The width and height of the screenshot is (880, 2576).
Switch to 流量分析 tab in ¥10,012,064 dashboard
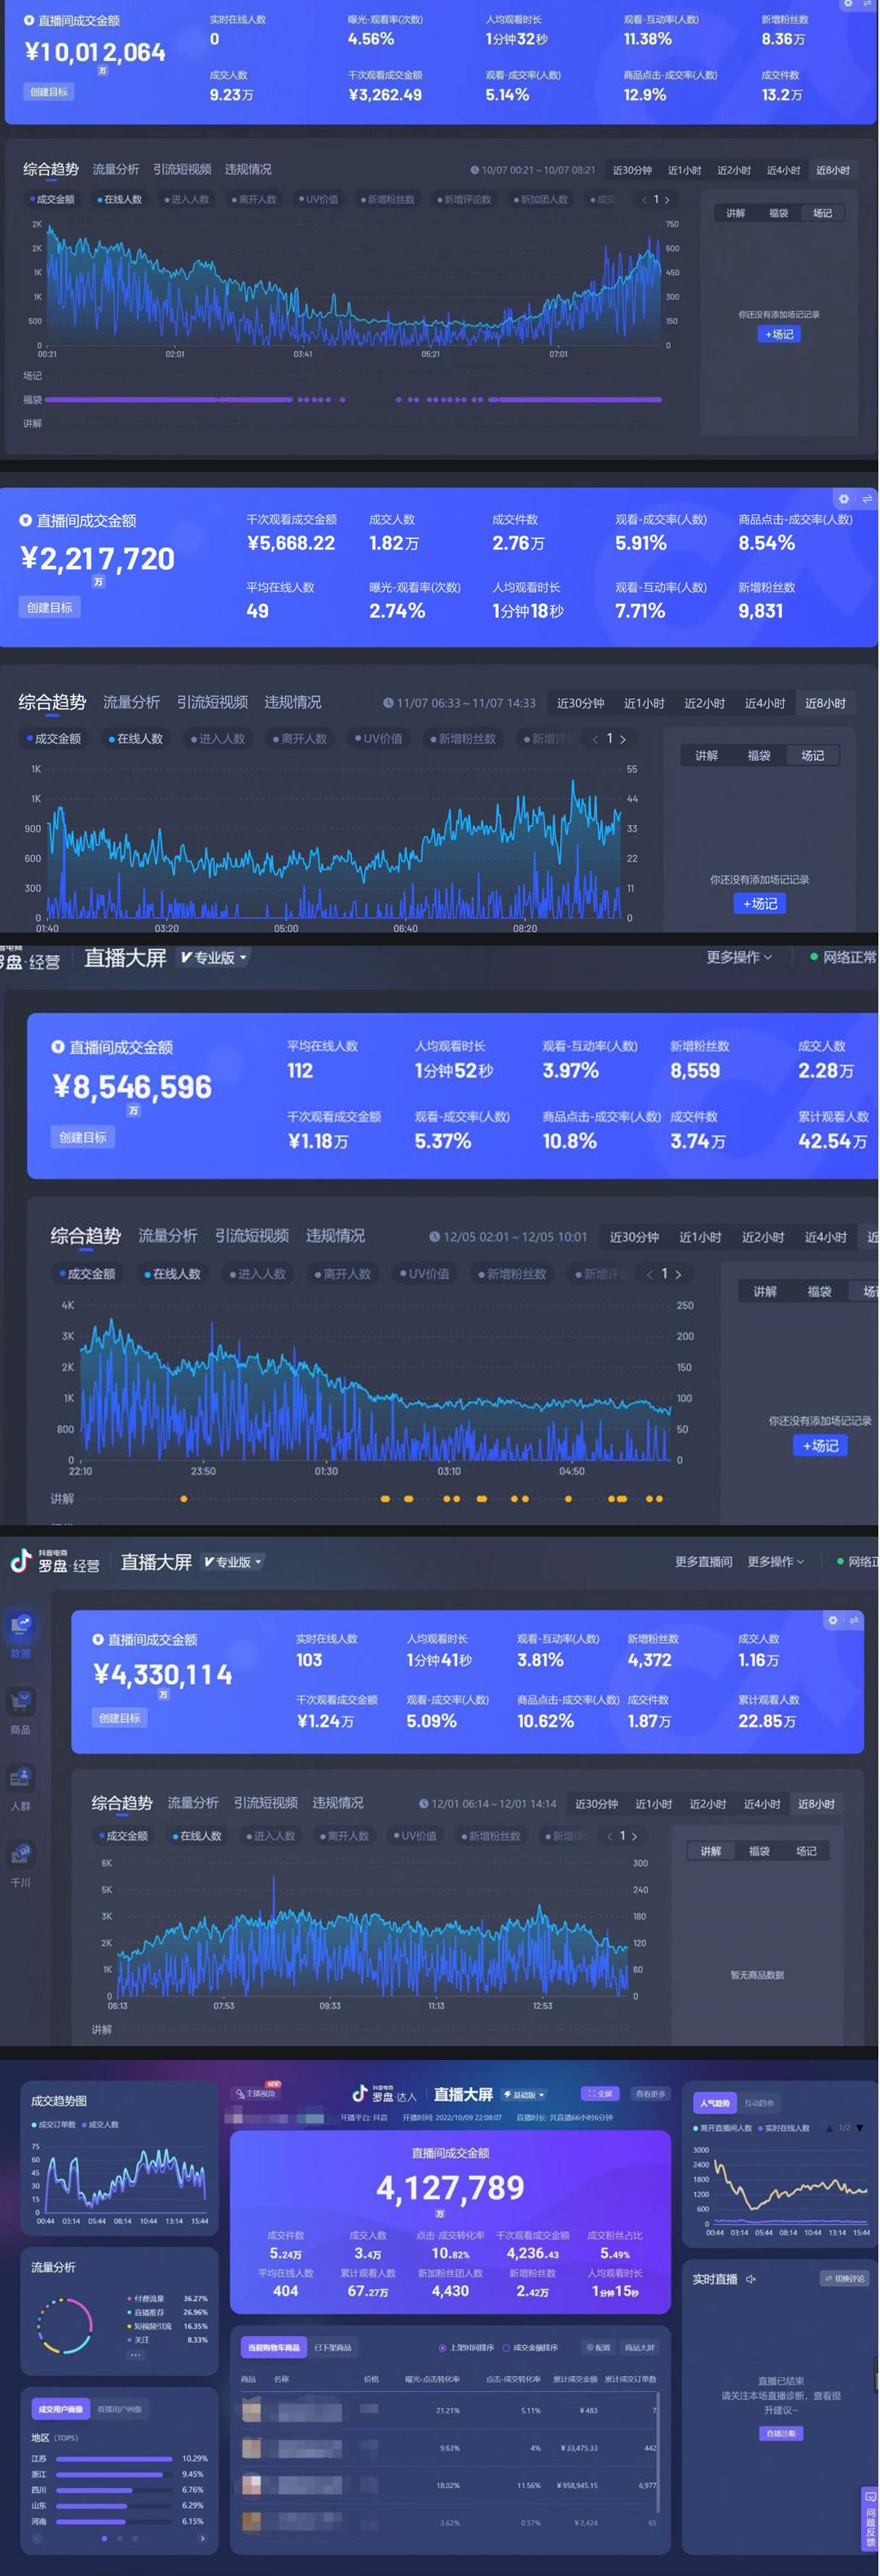(116, 170)
